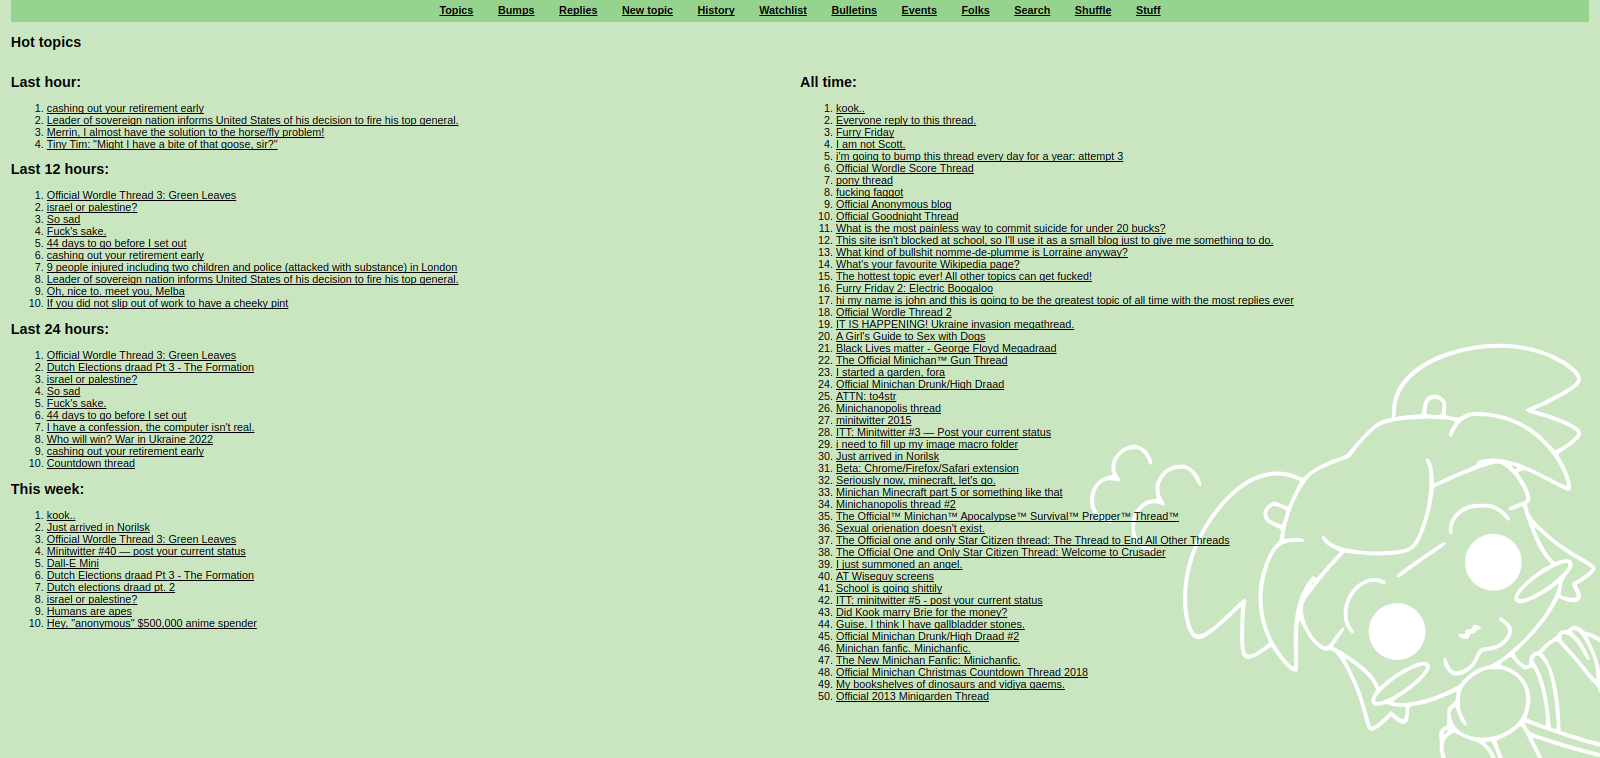This screenshot has width=1600, height=758.
Task: Open 'Official 2013 Minigarden Thread'
Action: [x=912, y=697]
